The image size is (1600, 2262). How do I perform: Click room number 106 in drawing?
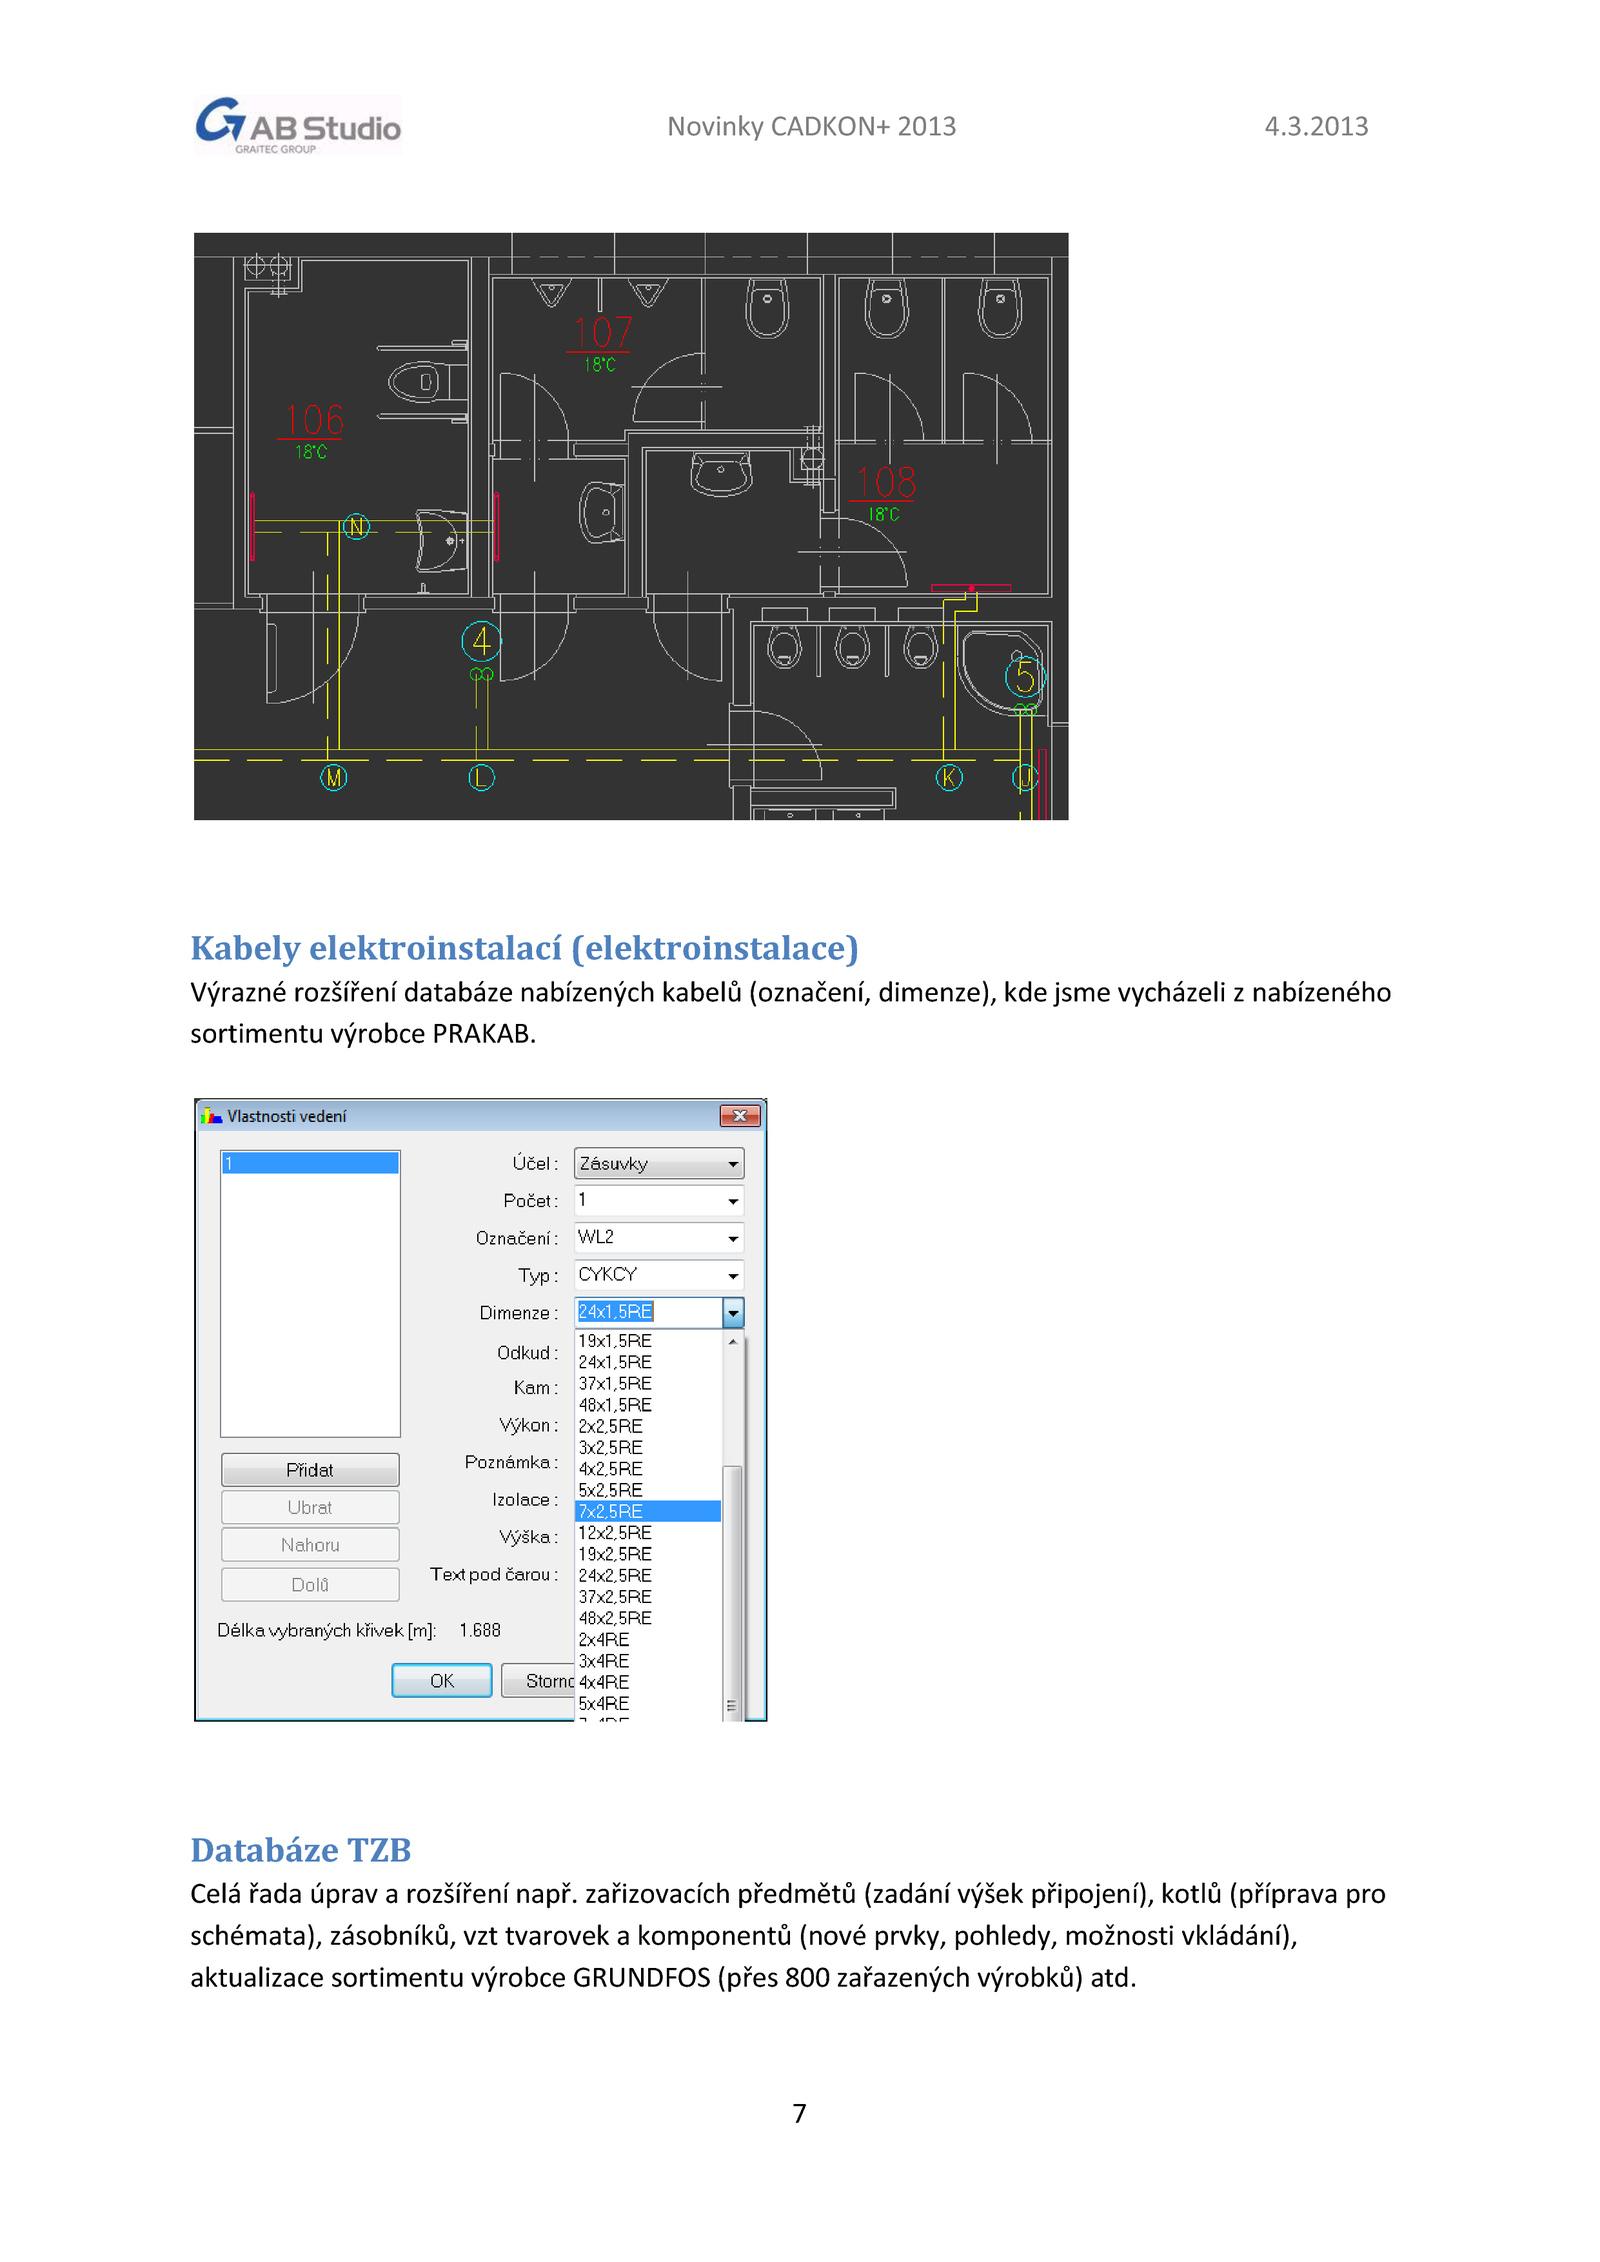tap(314, 420)
